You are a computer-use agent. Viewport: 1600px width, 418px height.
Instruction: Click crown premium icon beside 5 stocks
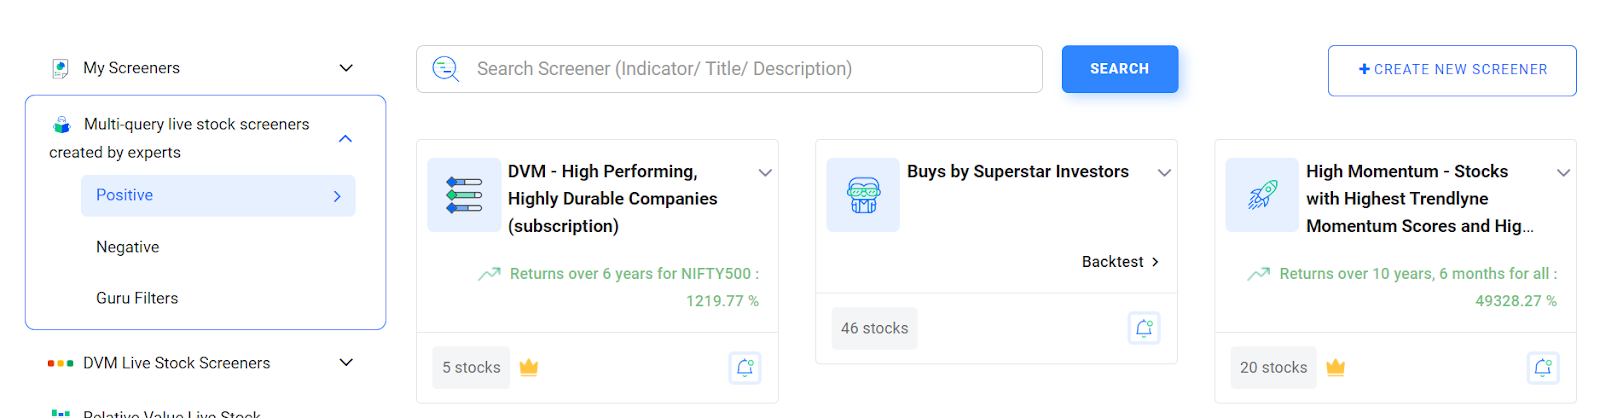(529, 368)
